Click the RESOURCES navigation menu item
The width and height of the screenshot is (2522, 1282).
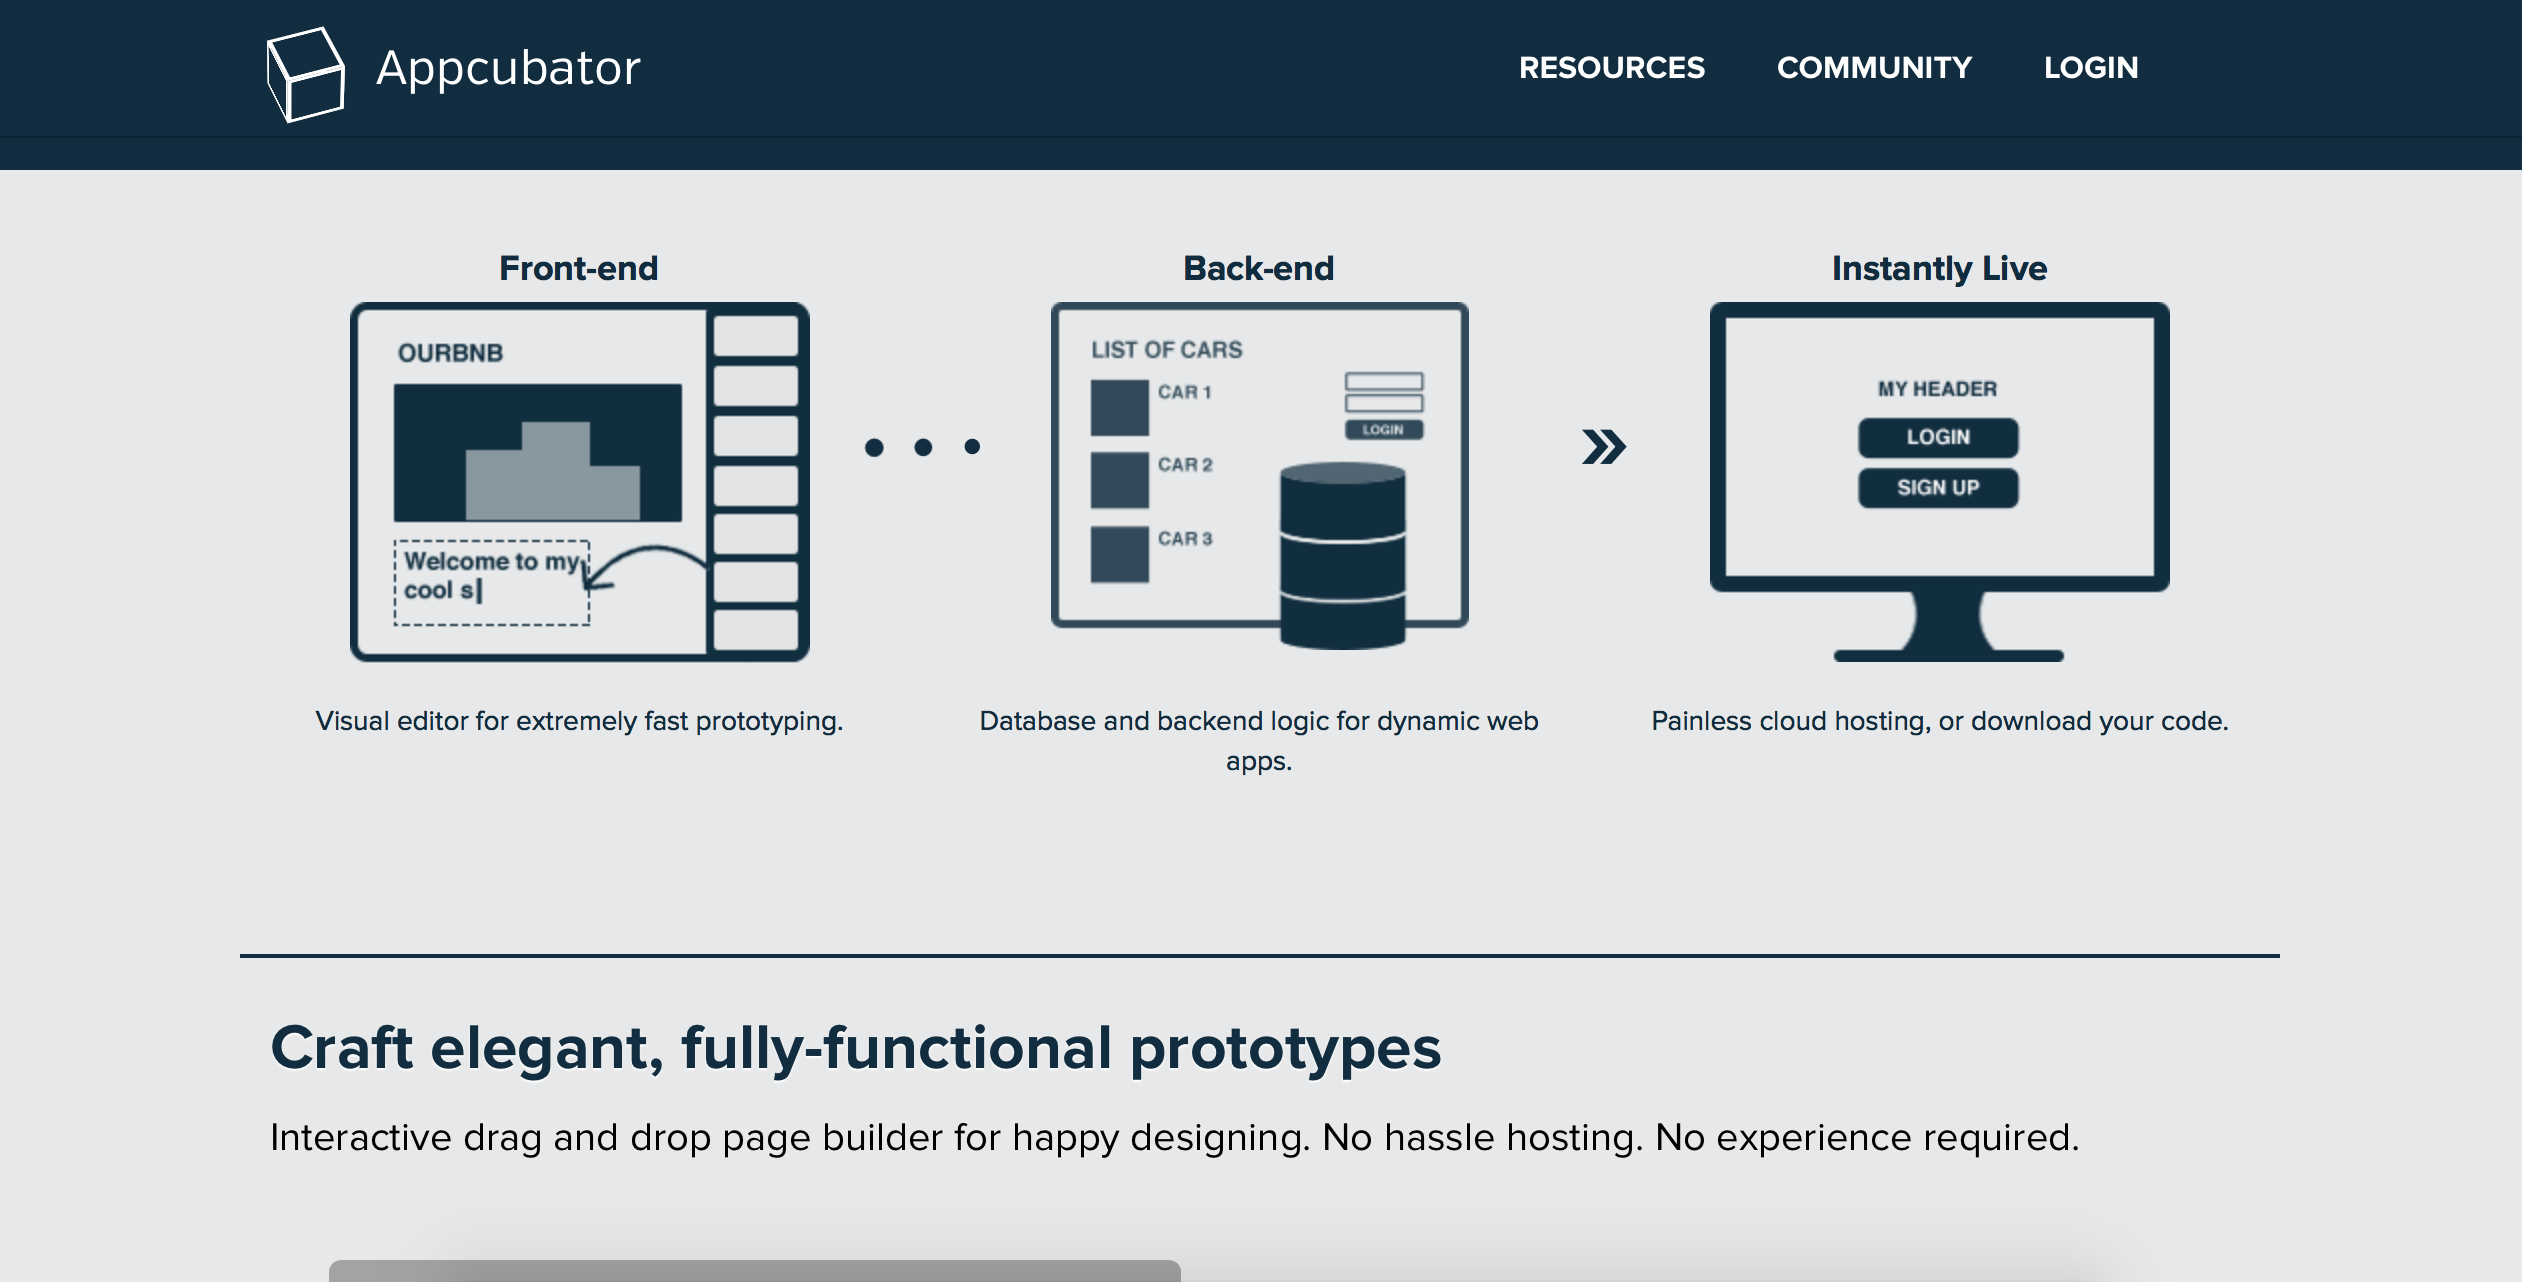tap(1612, 67)
